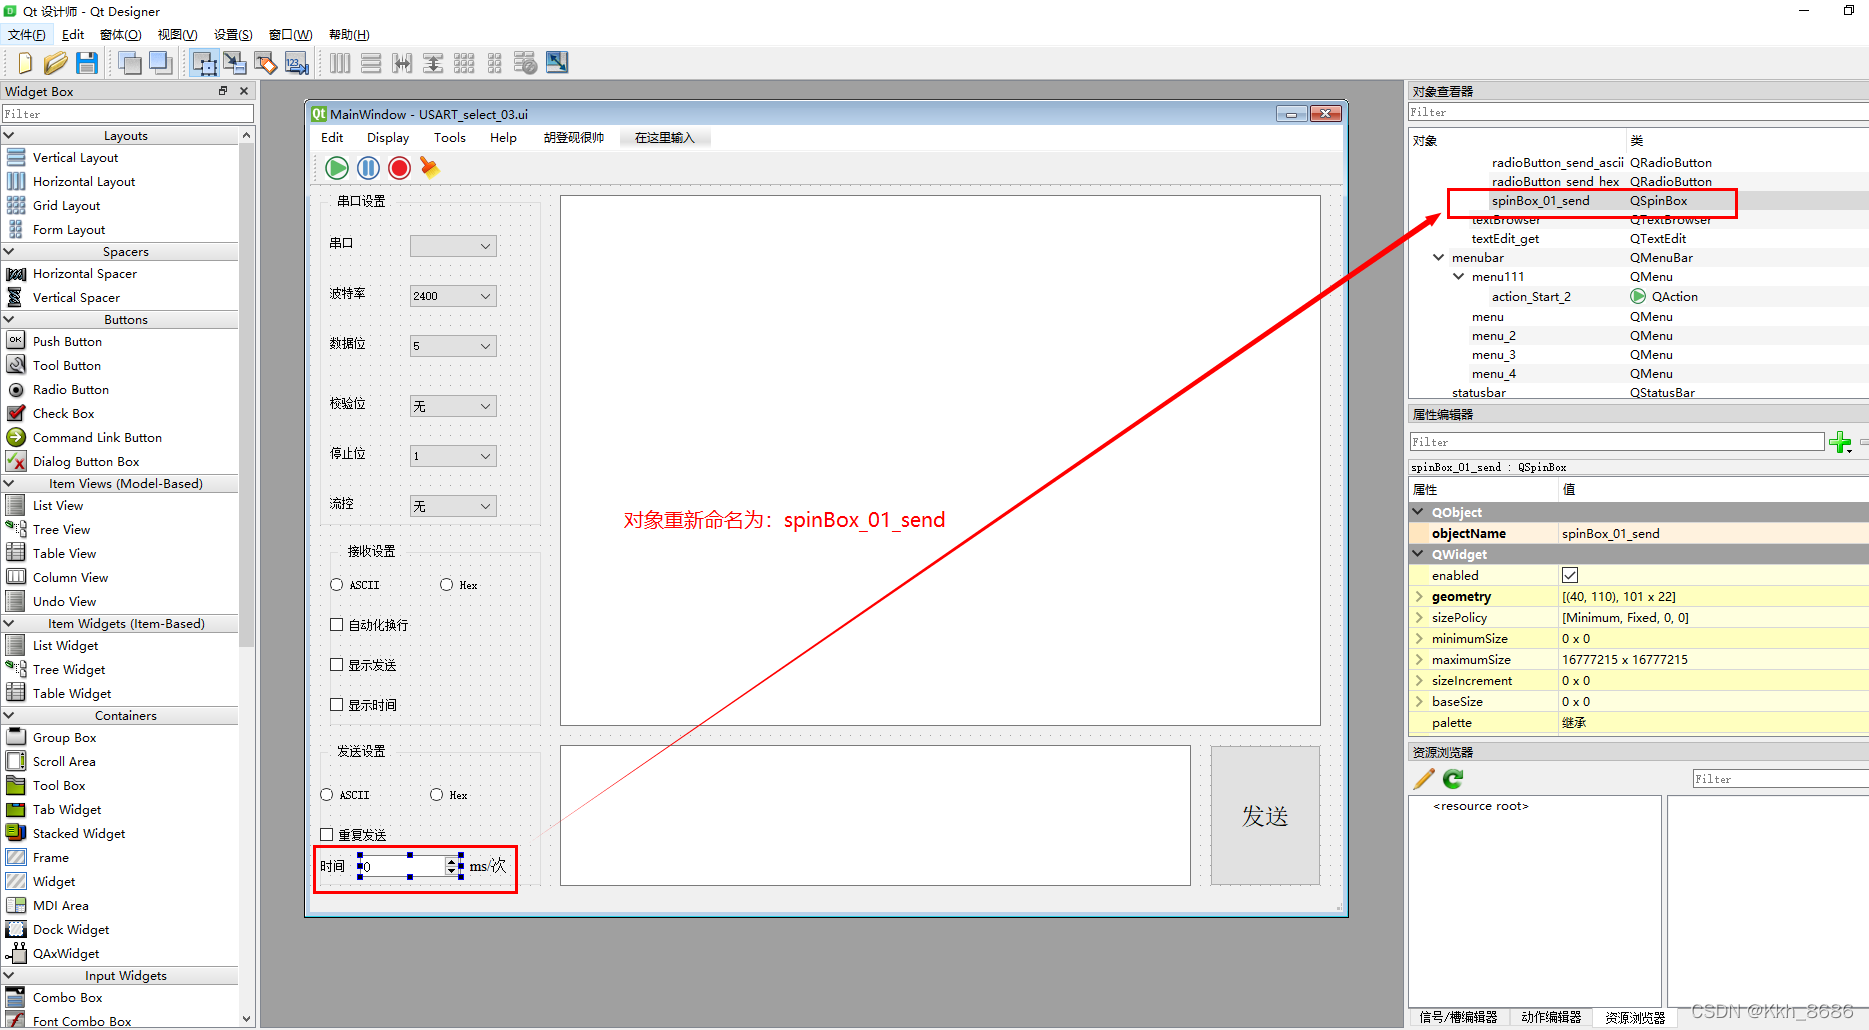The width and height of the screenshot is (1869, 1030).
Task: Click the New form toolbar icon
Action: [25, 63]
